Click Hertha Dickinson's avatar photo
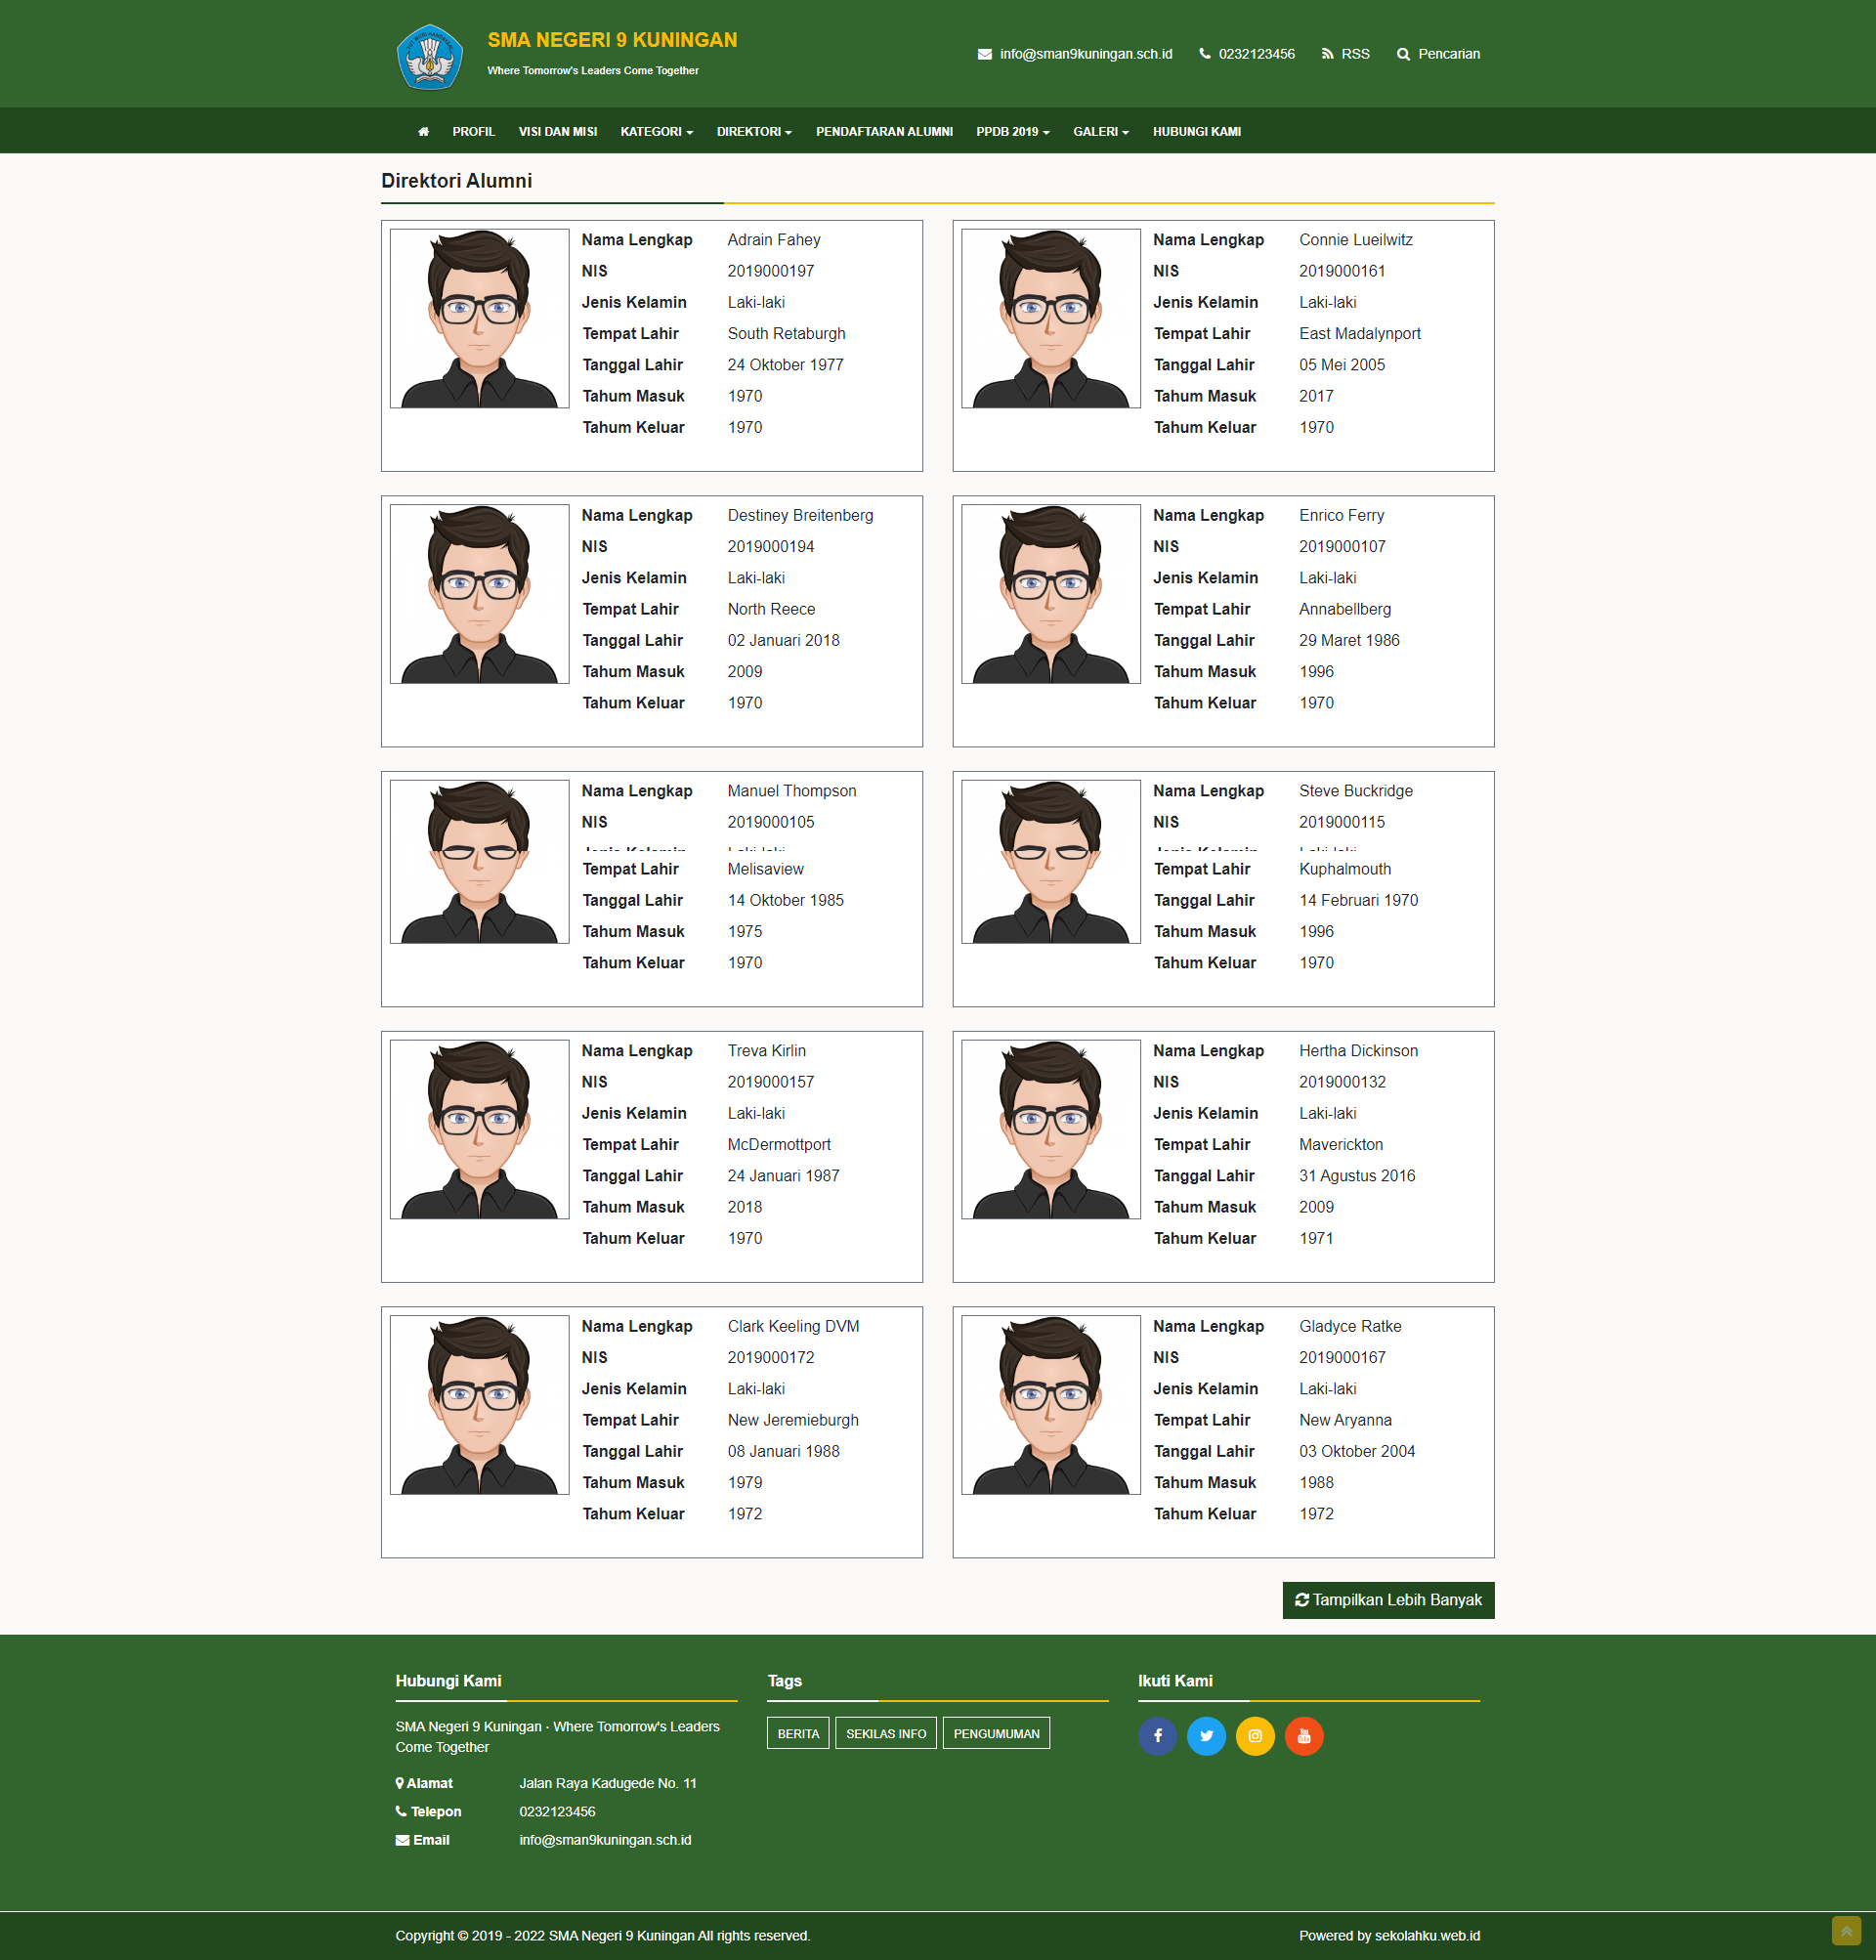 point(1050,1129)
